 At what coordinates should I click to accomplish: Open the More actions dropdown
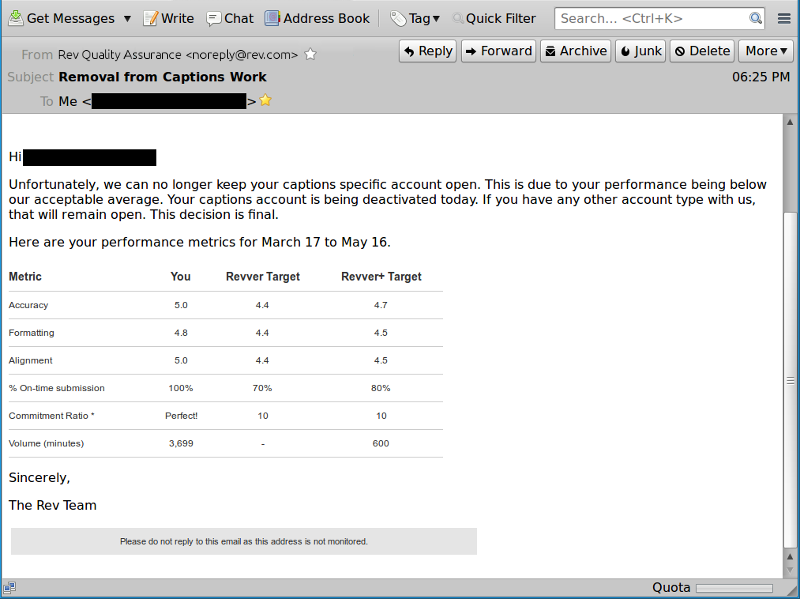(x=766, y=51)
